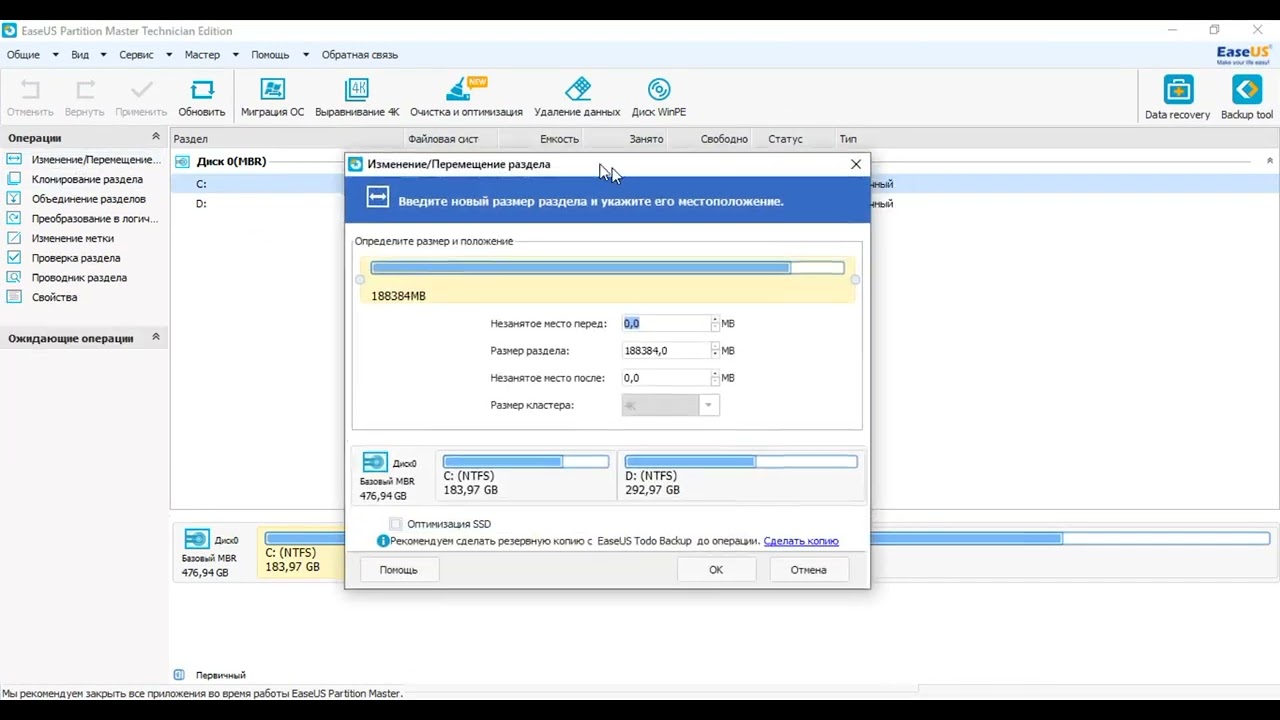Run the Проверка раздела operation
The image size is (1280, 720).
click(x=76, y=258)
